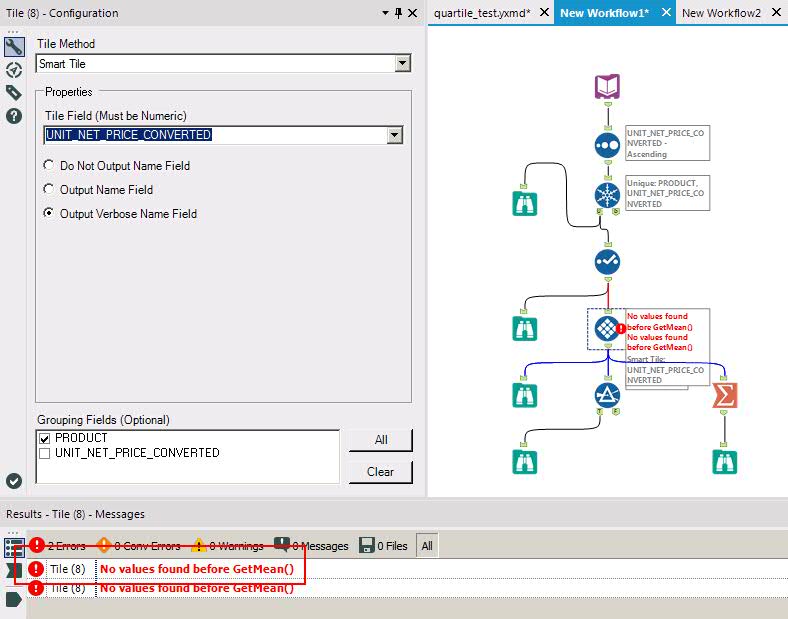Uncheck the PRODUCT grouping field
Screen dimensions: 788x619
point(45,439)
